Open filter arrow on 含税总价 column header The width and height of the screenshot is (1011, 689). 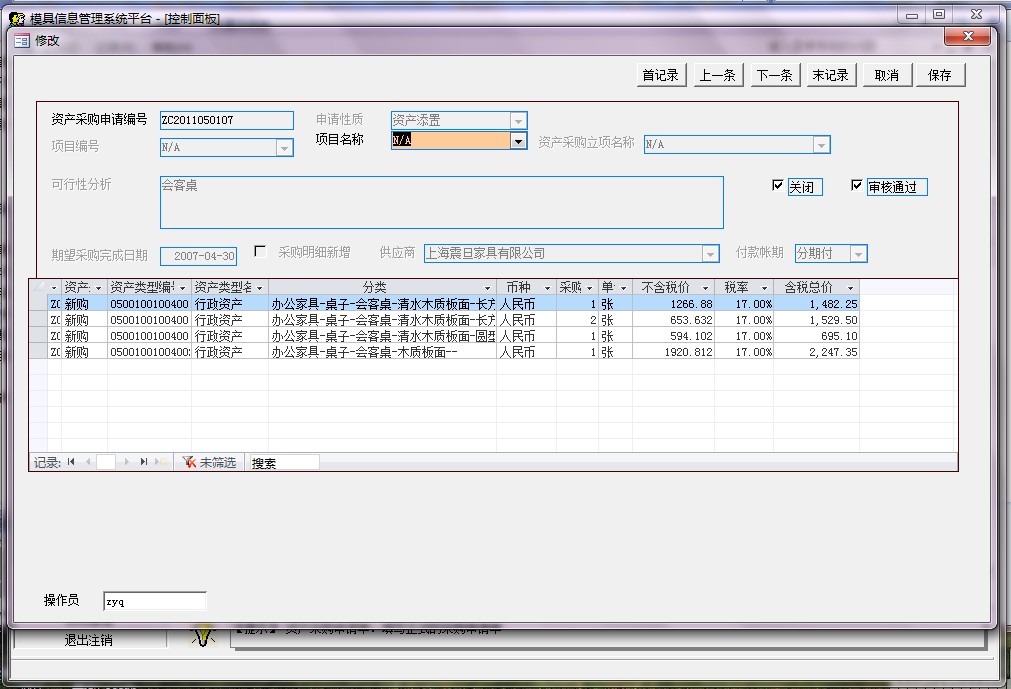point(850,288)
